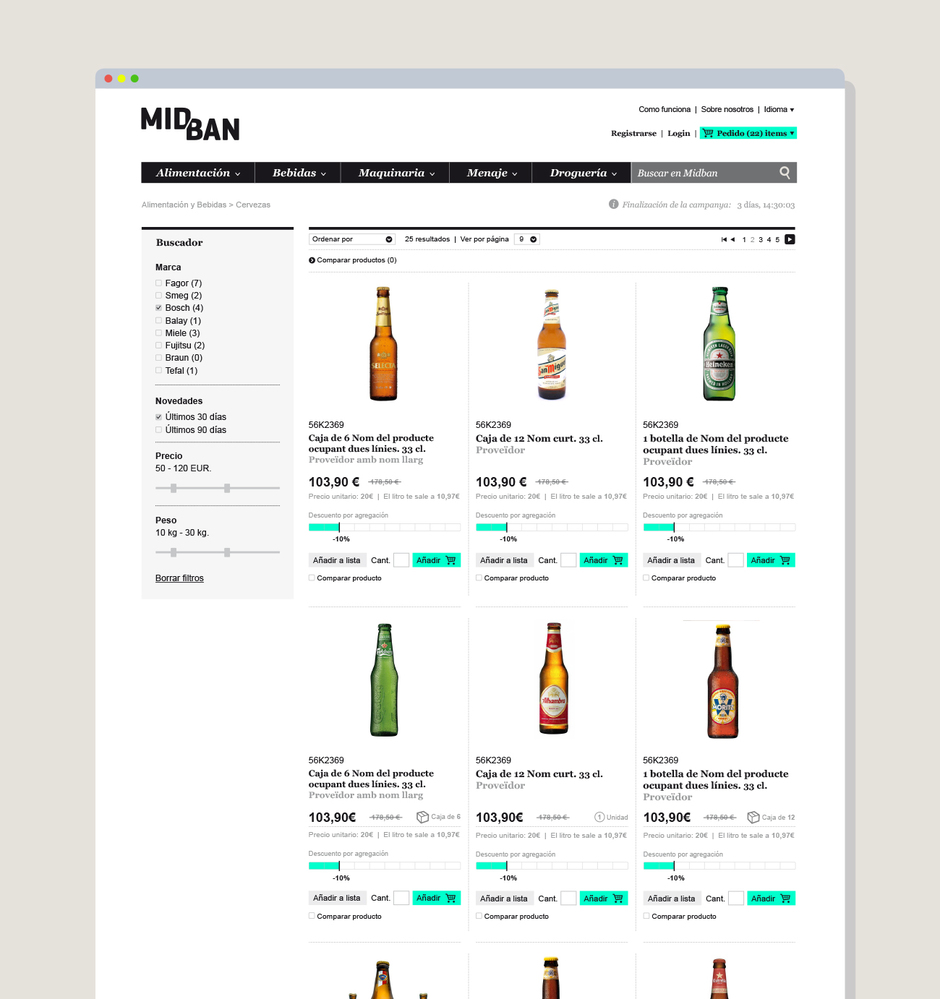Click the Comparar productos (0) link
The image size is (940, 999).
click(x=357, y=260)
